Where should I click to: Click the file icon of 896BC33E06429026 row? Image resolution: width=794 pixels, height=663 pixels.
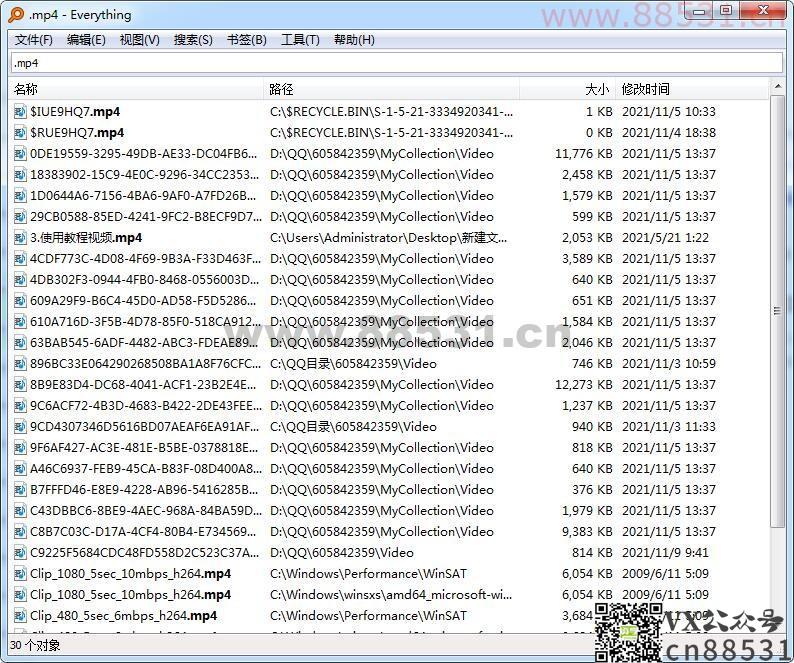coord(20,364)
